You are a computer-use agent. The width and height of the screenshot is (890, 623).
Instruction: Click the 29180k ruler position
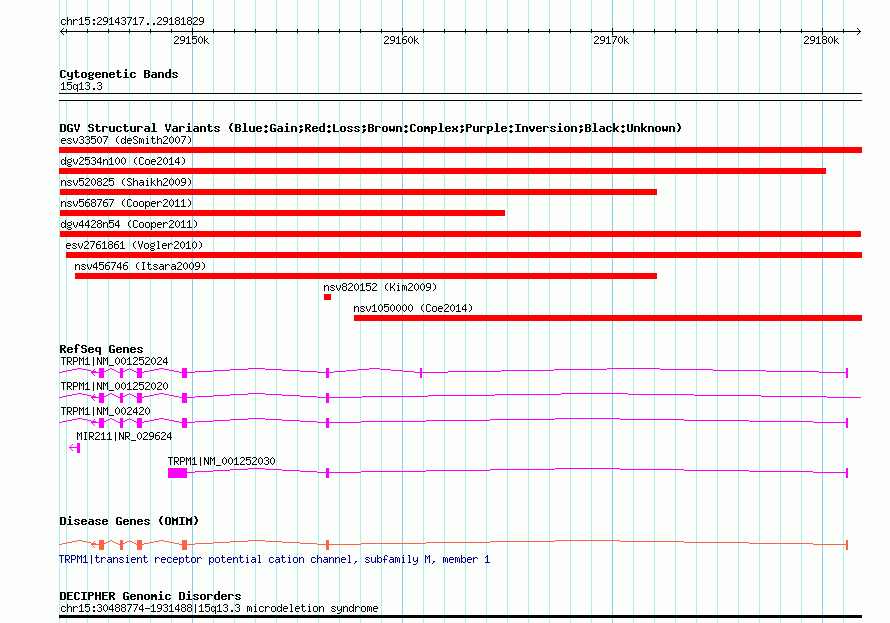point(821,40)
